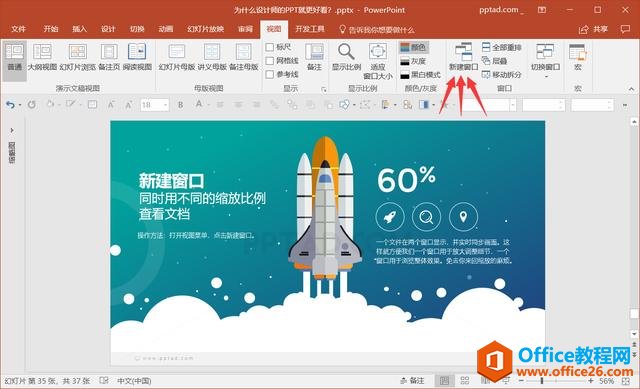Image resolution: width=640 pixels, height=389 pixels.
Task: Click the 备注 notes button in status bar
Action: [x=412, y=380]
